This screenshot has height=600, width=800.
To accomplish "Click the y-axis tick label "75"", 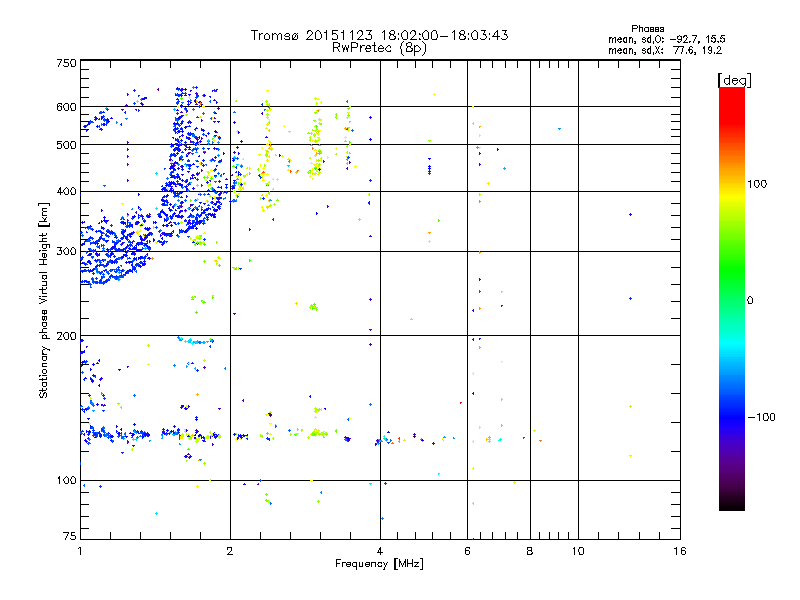I will [x=70, y=536].
